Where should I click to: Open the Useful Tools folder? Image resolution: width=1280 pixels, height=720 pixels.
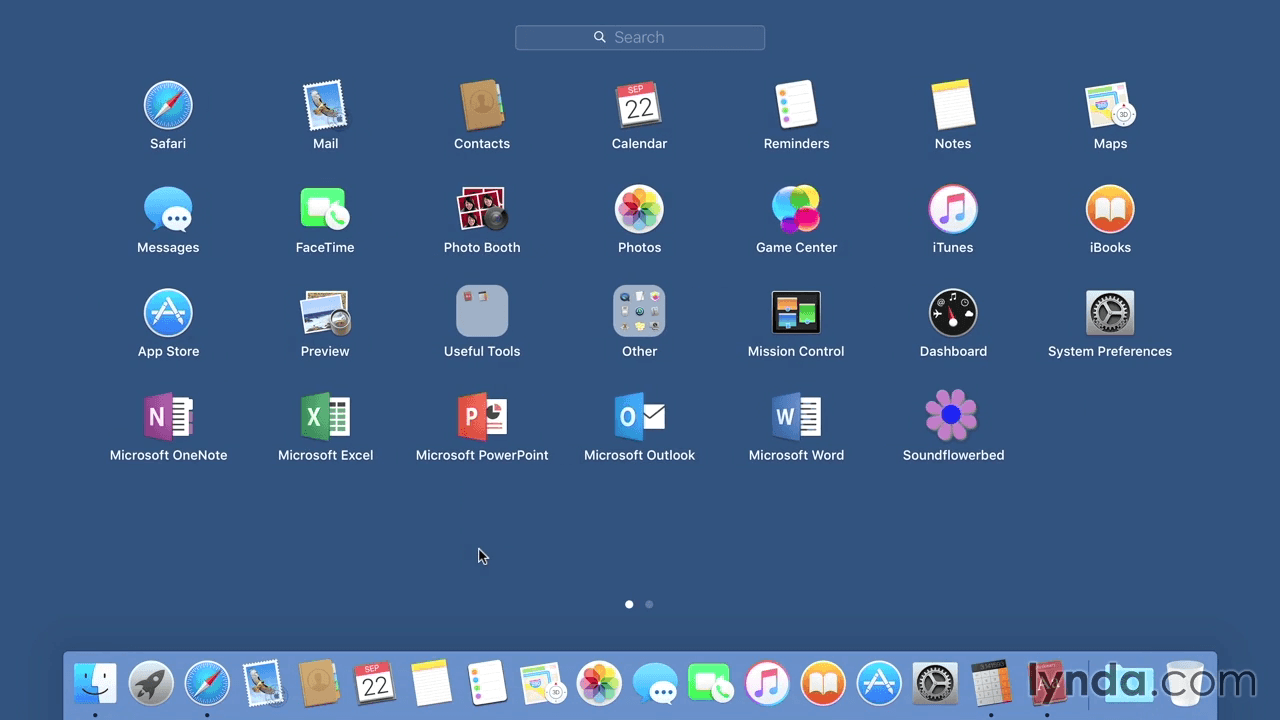(x=482, y=312)
